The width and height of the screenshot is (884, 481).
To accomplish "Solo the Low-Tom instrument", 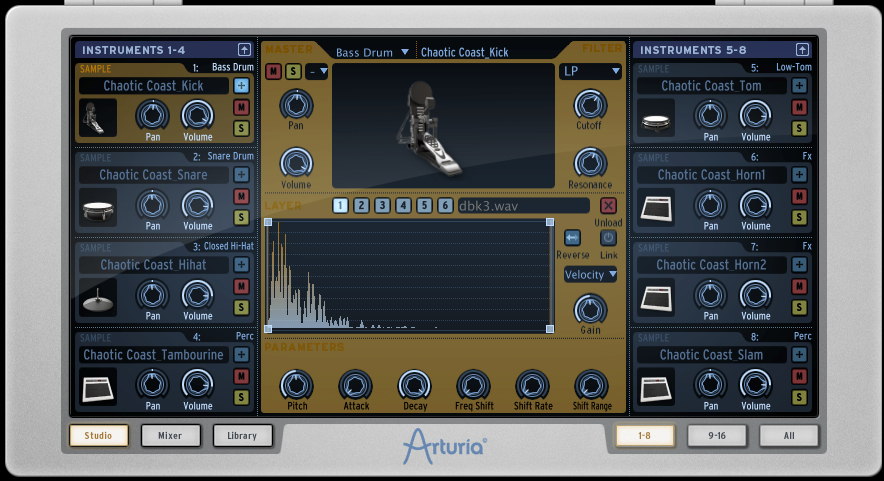I will tap(799, 128).
